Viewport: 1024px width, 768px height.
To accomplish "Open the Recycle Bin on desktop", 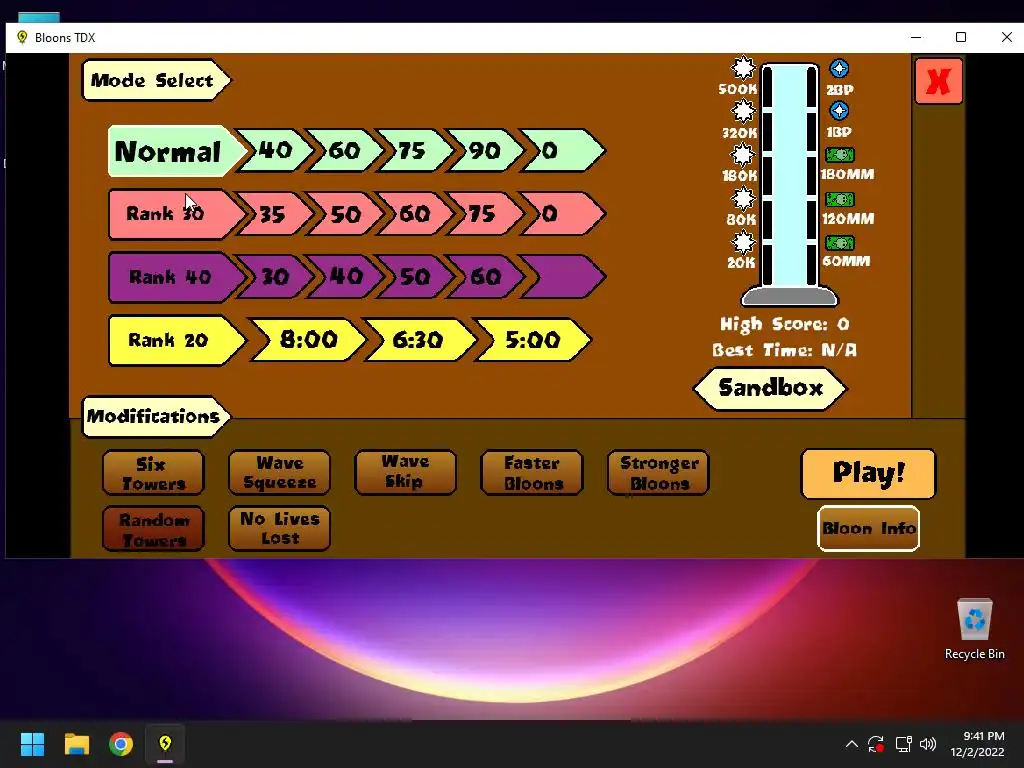I will click(974, 628).
